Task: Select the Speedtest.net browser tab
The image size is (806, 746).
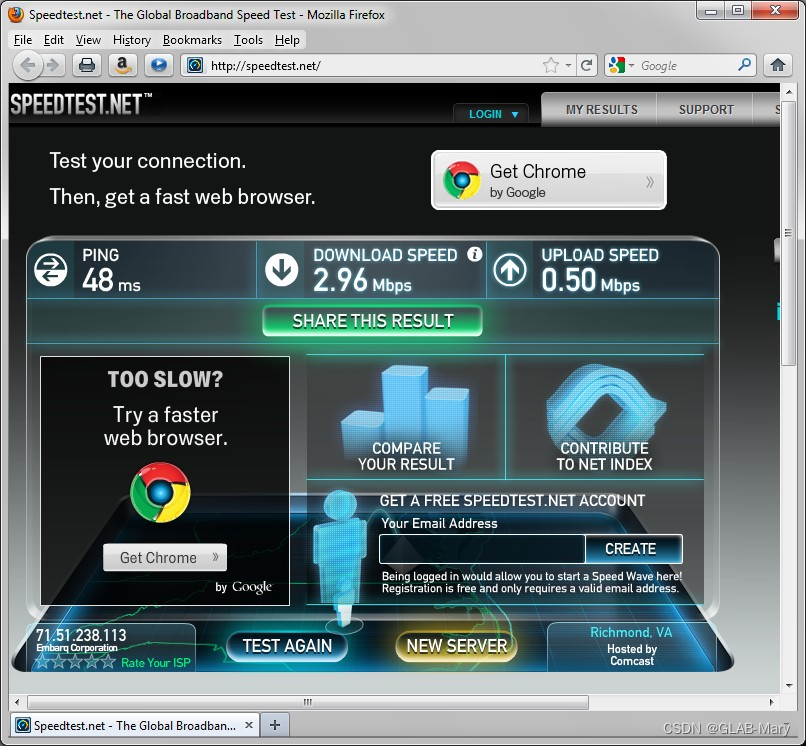Action: coord(135,725)
